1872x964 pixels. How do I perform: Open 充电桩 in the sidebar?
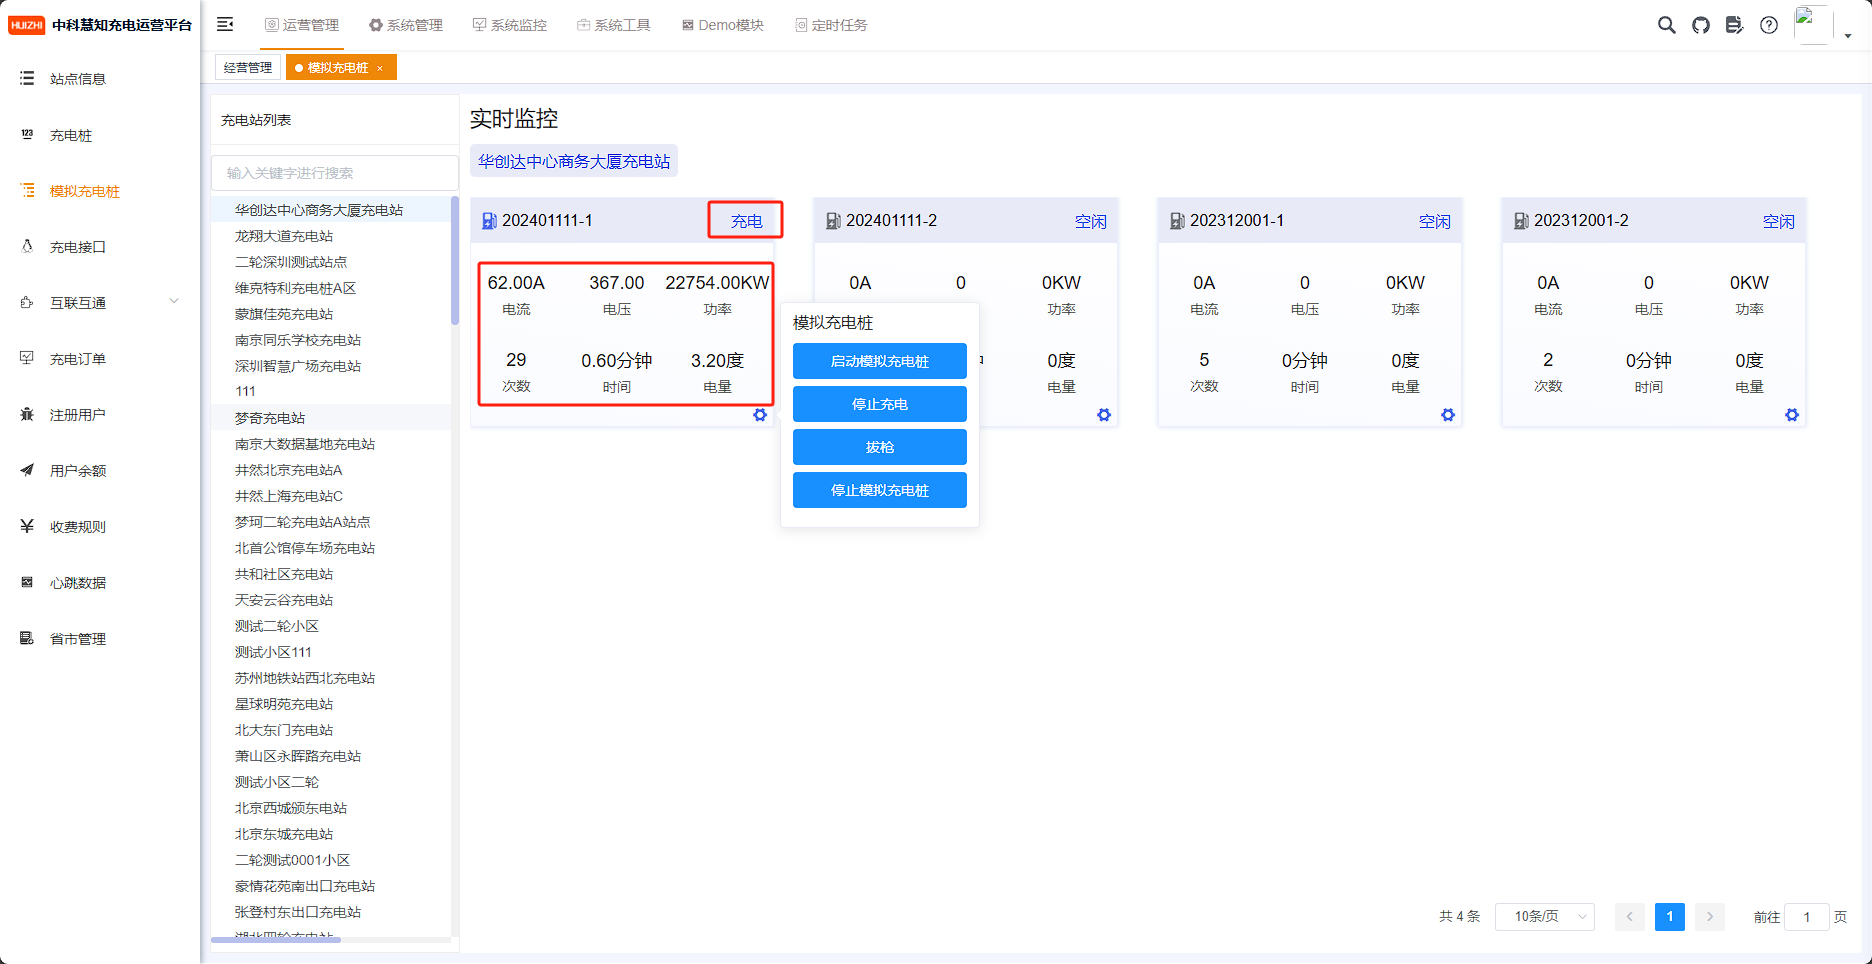pos(100,135)
